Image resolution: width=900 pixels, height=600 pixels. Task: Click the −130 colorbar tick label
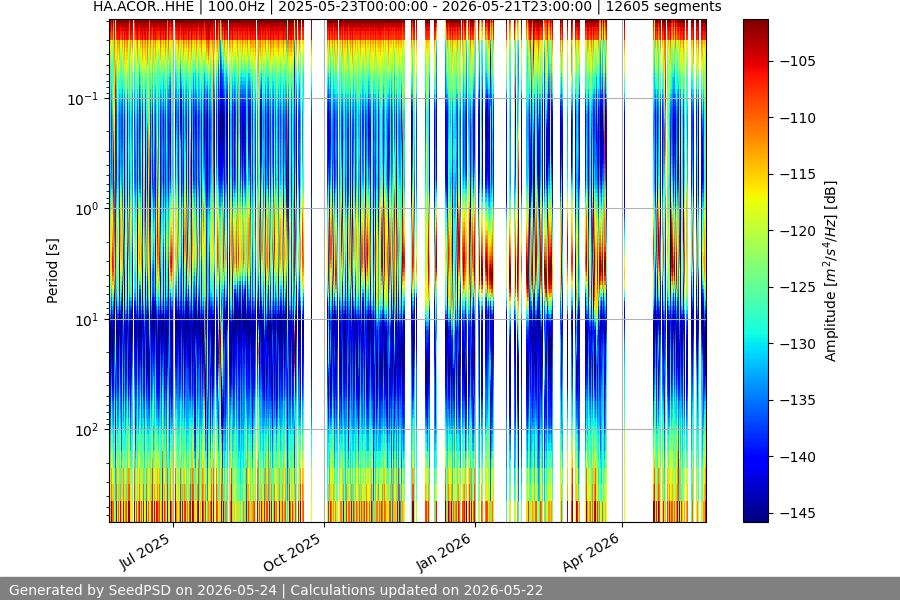coord(797,344)
